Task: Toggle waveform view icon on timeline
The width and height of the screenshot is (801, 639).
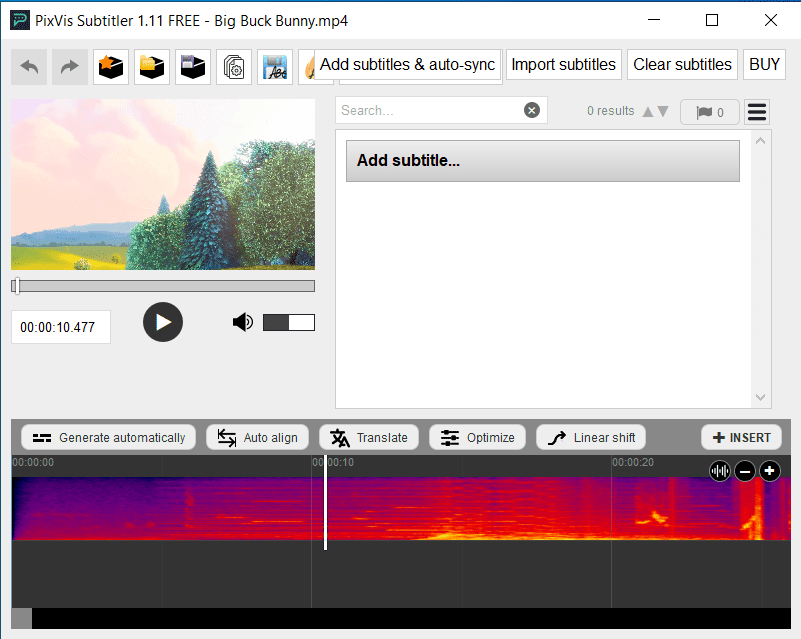Action: click(719, 471)
